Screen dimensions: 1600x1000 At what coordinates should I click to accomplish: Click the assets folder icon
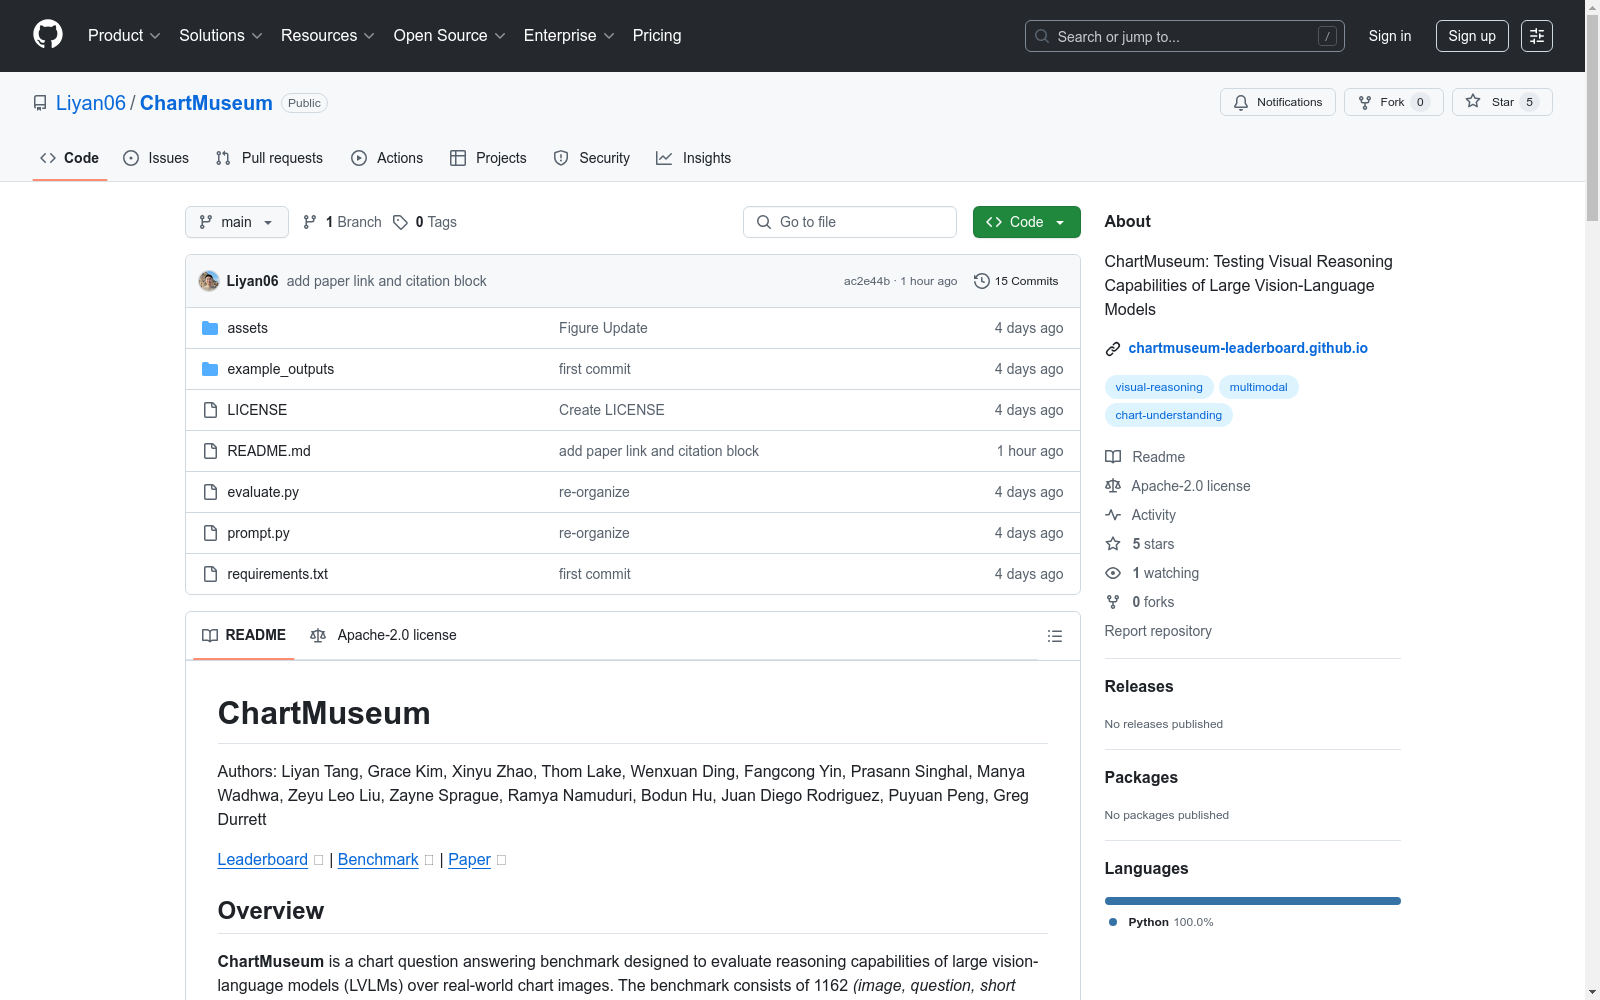click(x=210, y=328)
